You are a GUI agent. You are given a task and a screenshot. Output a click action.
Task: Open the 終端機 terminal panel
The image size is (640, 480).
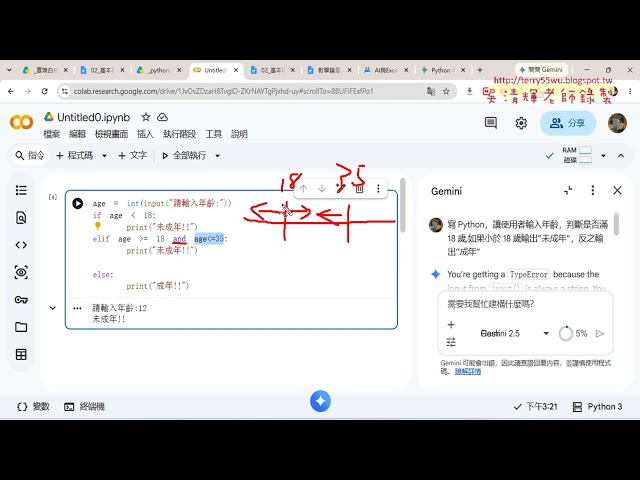pos(84,407)
